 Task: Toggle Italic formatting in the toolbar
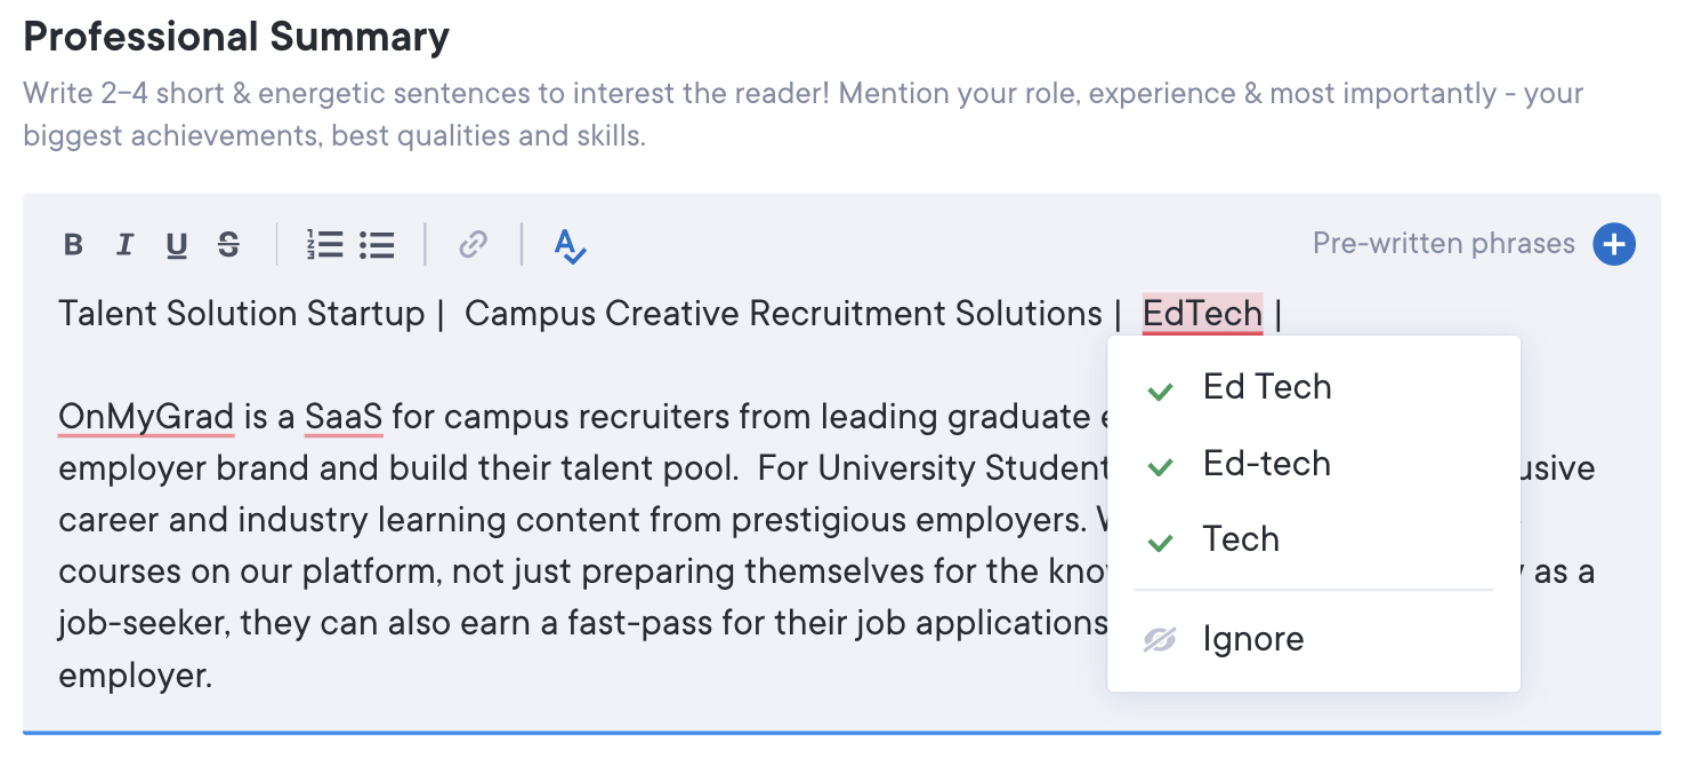click(x=124, y=245)
